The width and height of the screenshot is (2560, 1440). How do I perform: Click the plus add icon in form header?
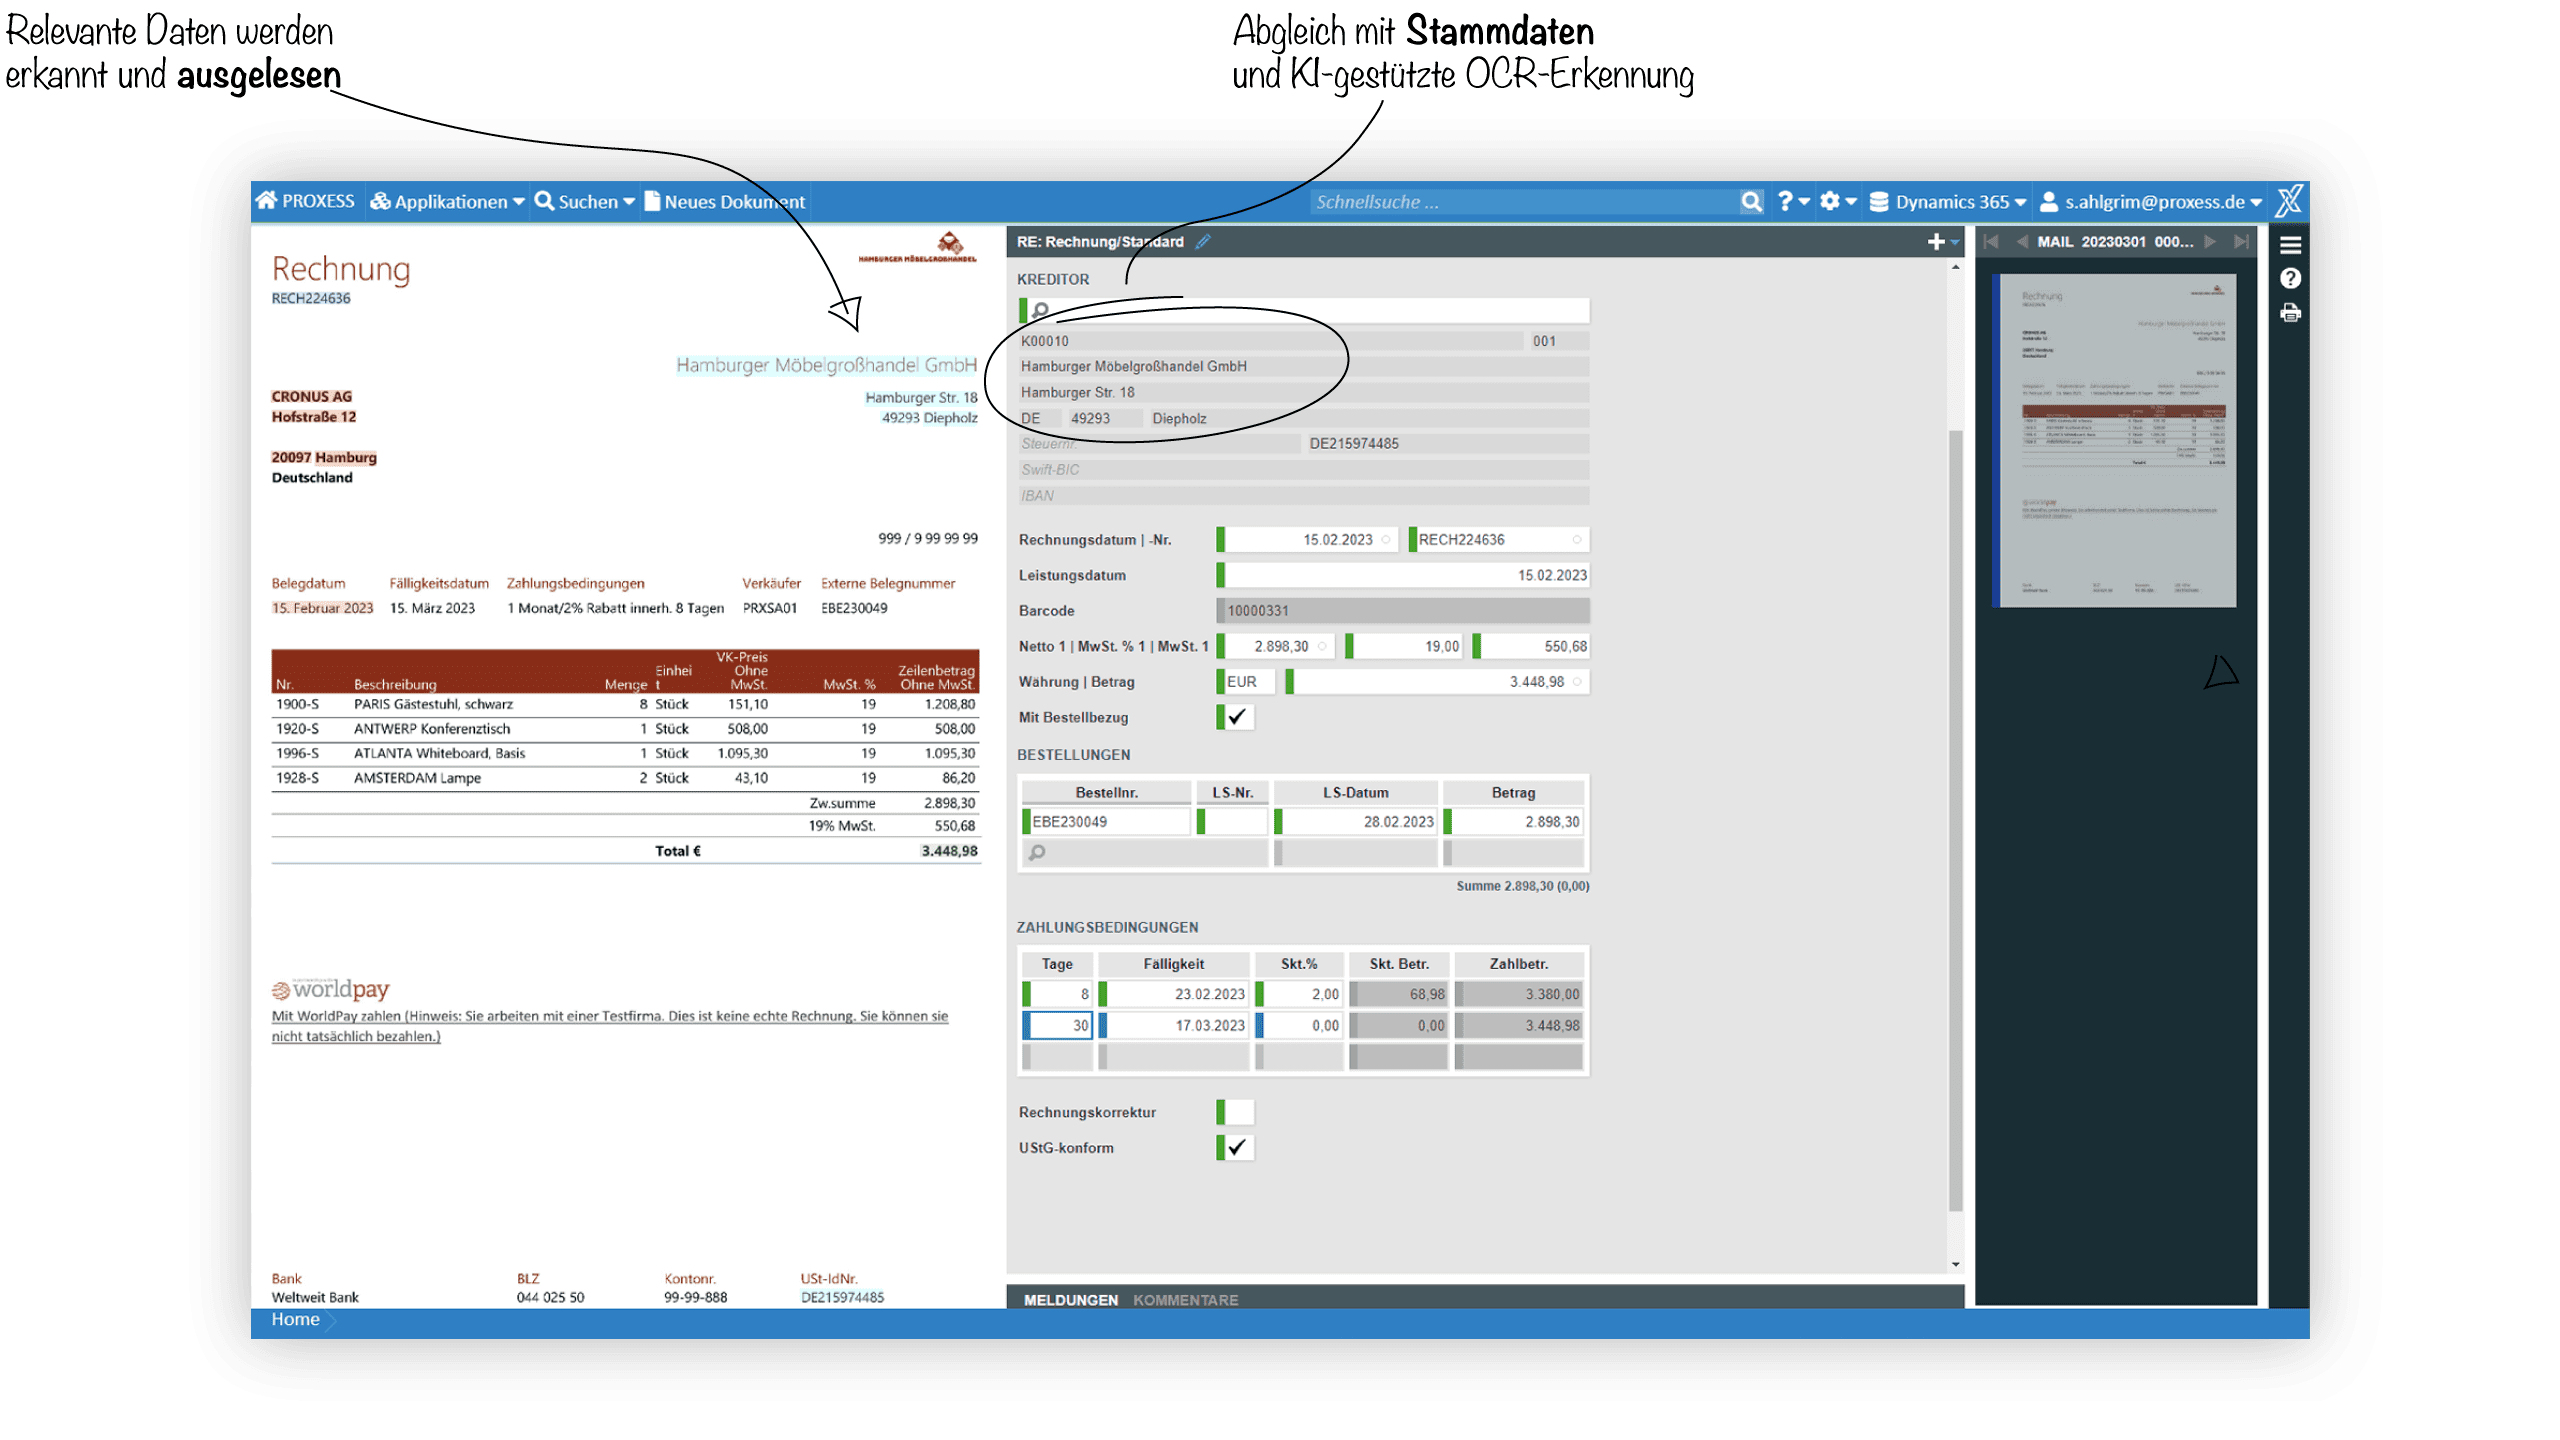point(1936,241)
